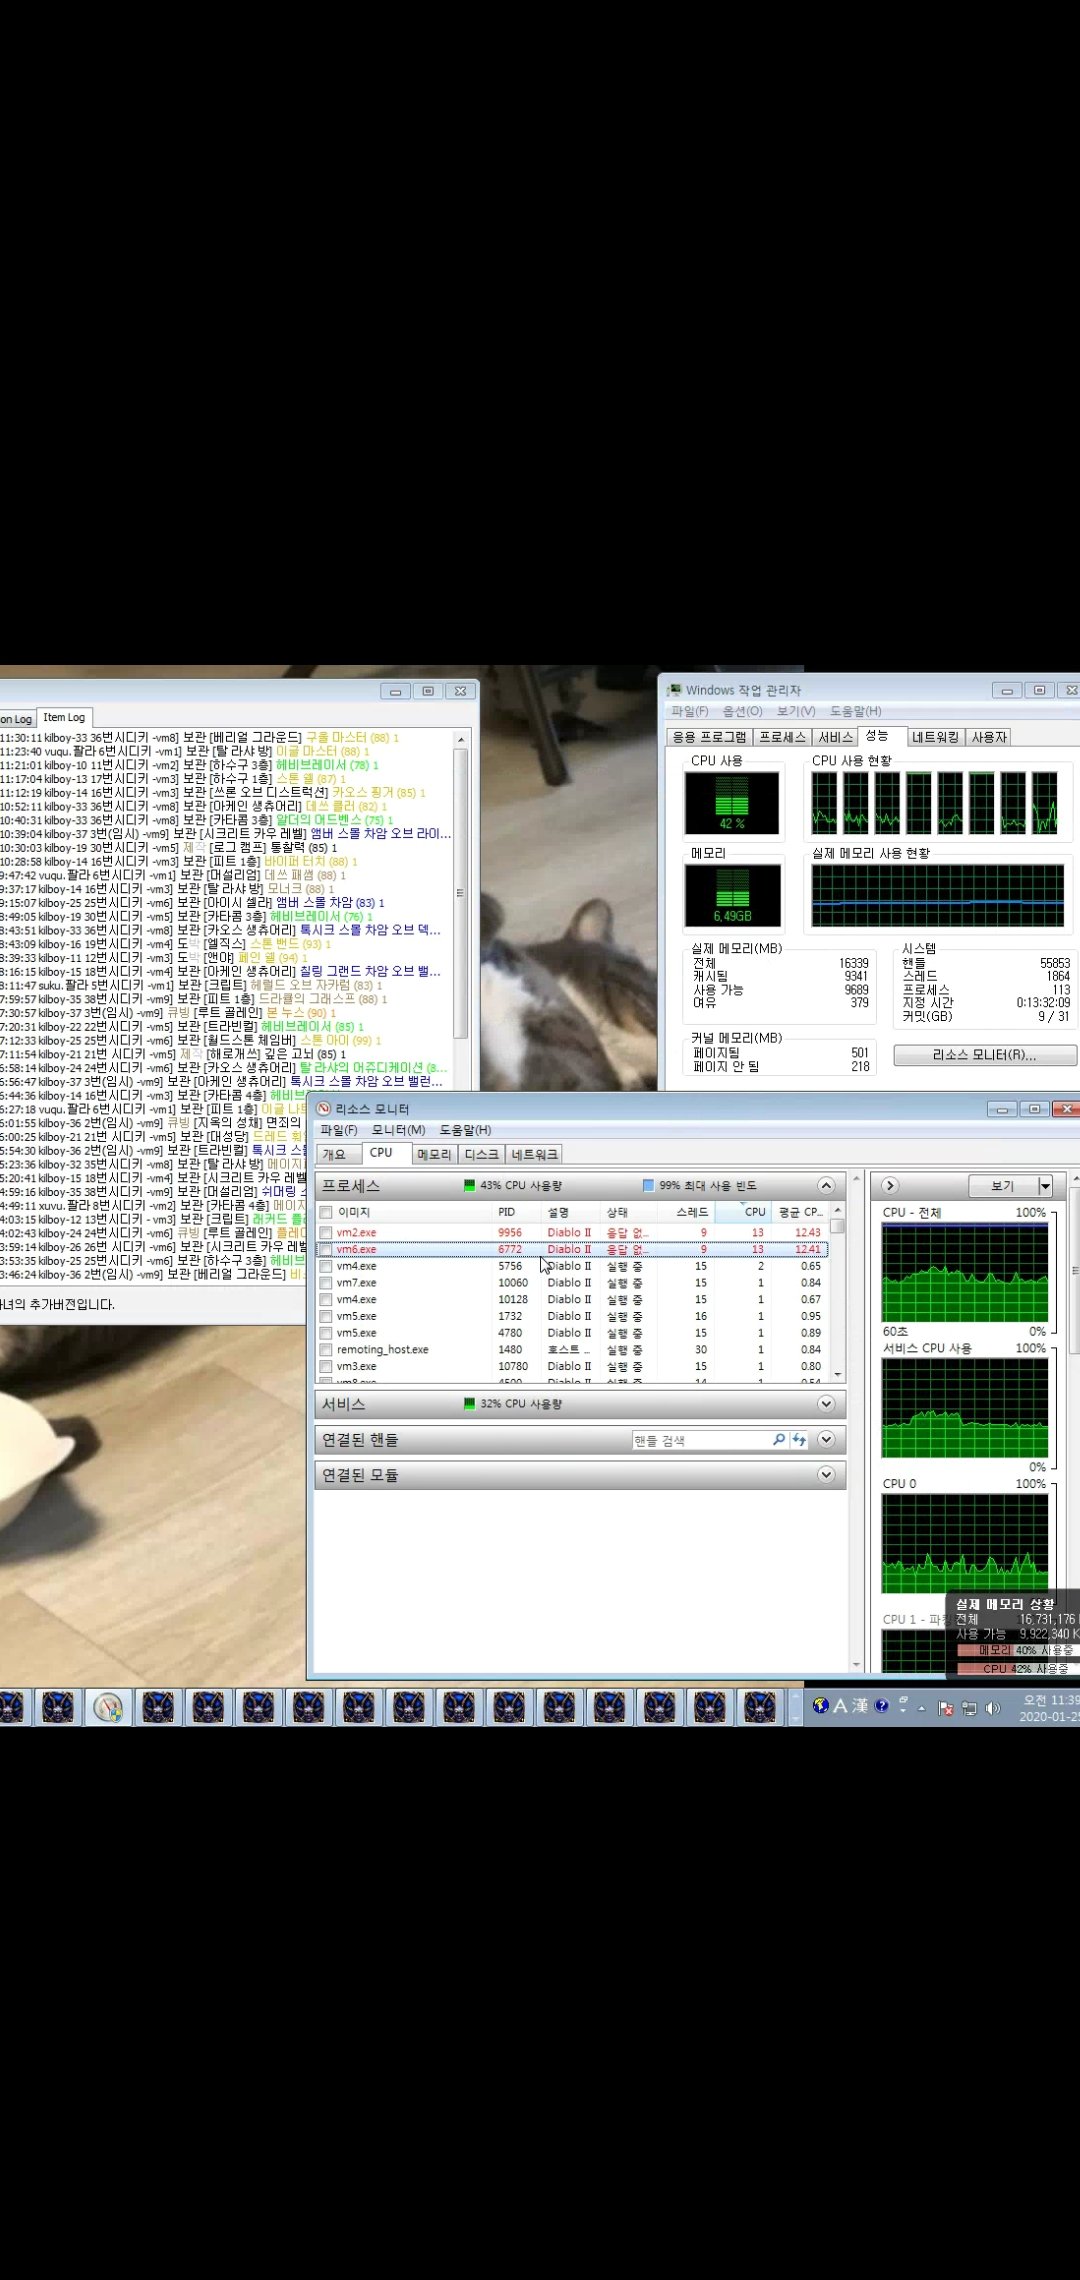Expand the 연결된 모듈 section chevron
The image size is (1080, 2280).
point(826,1475)
